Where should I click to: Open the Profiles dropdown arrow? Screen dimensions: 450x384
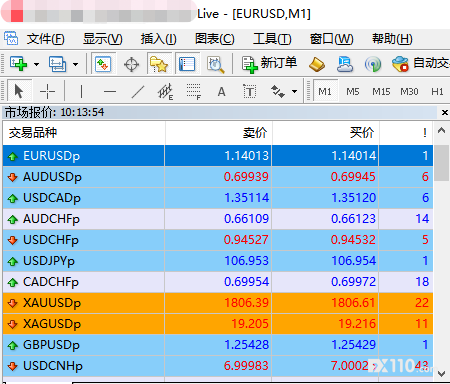[x=76, y=64]
